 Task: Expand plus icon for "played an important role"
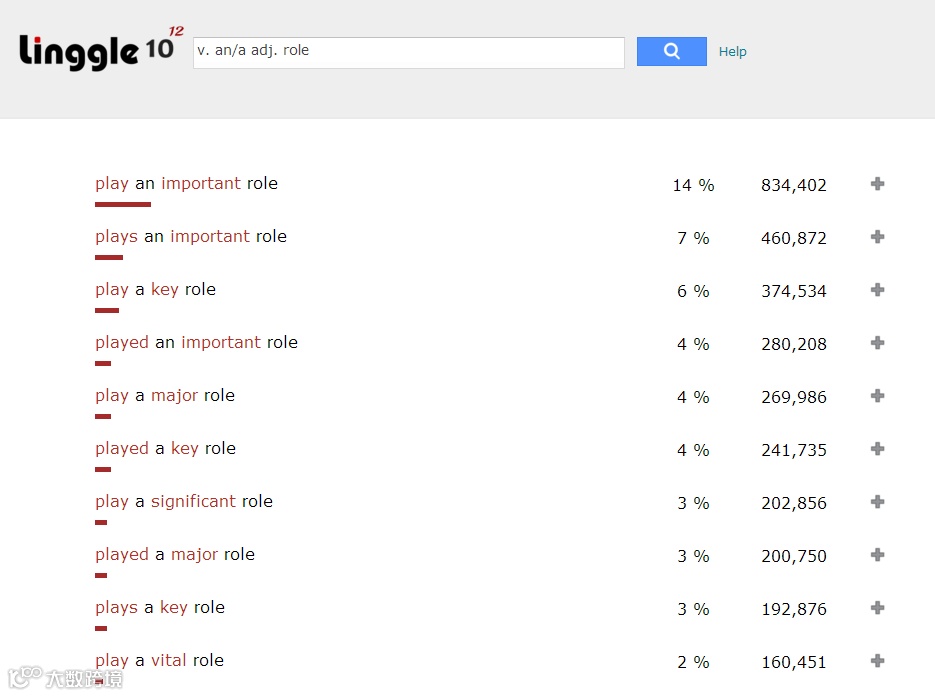[x=877, y=343]
